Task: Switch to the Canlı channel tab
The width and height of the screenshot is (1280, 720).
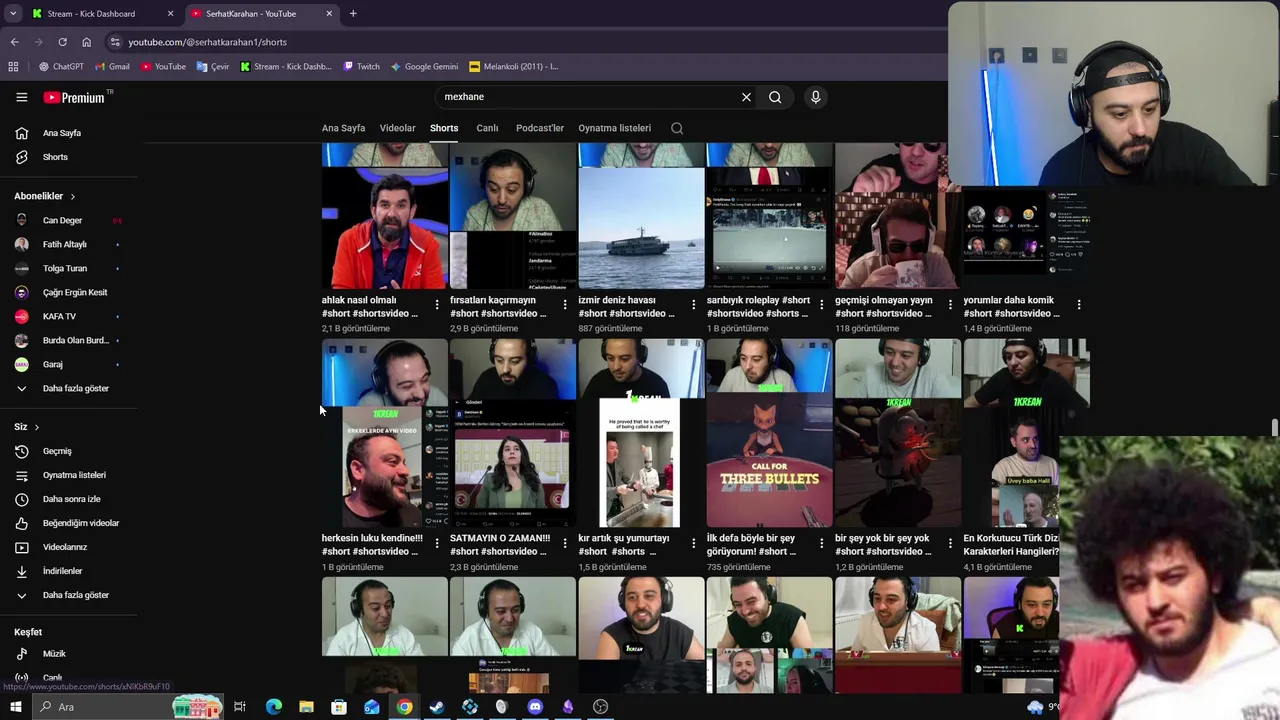Action: 487,128
